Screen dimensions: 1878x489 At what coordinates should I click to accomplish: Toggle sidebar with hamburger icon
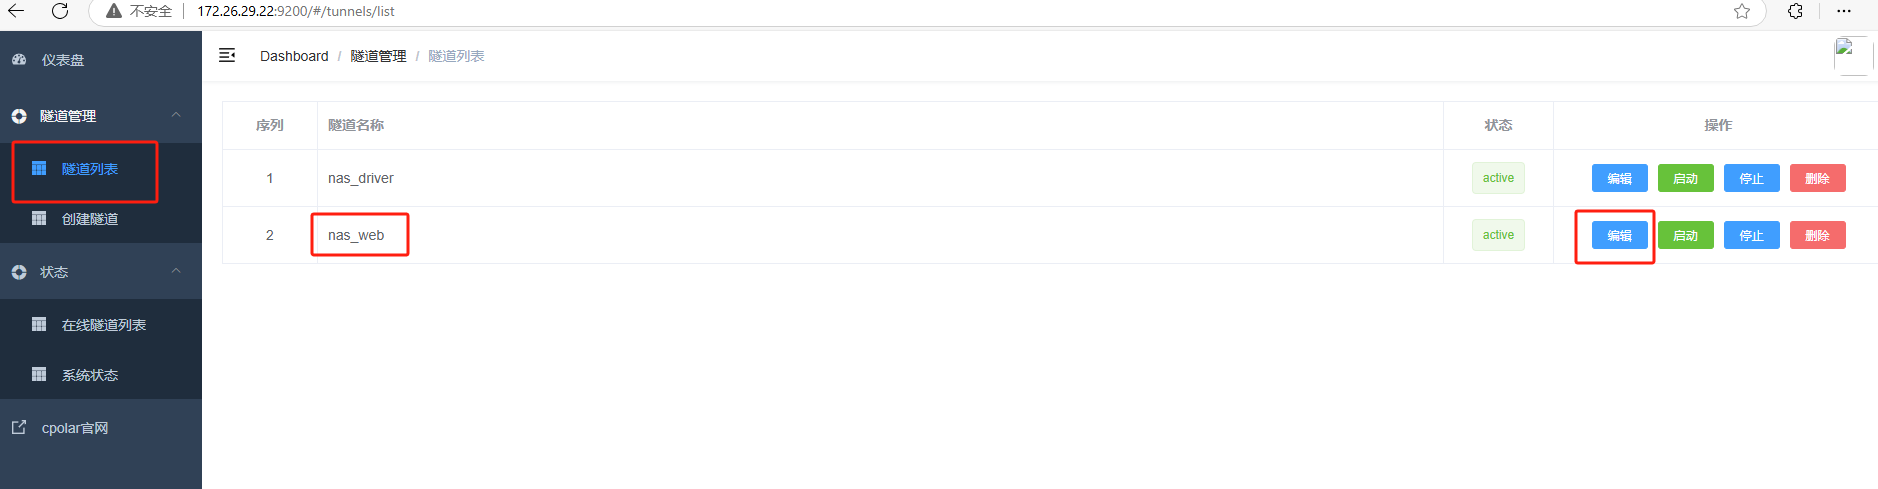tap(227, 55)
